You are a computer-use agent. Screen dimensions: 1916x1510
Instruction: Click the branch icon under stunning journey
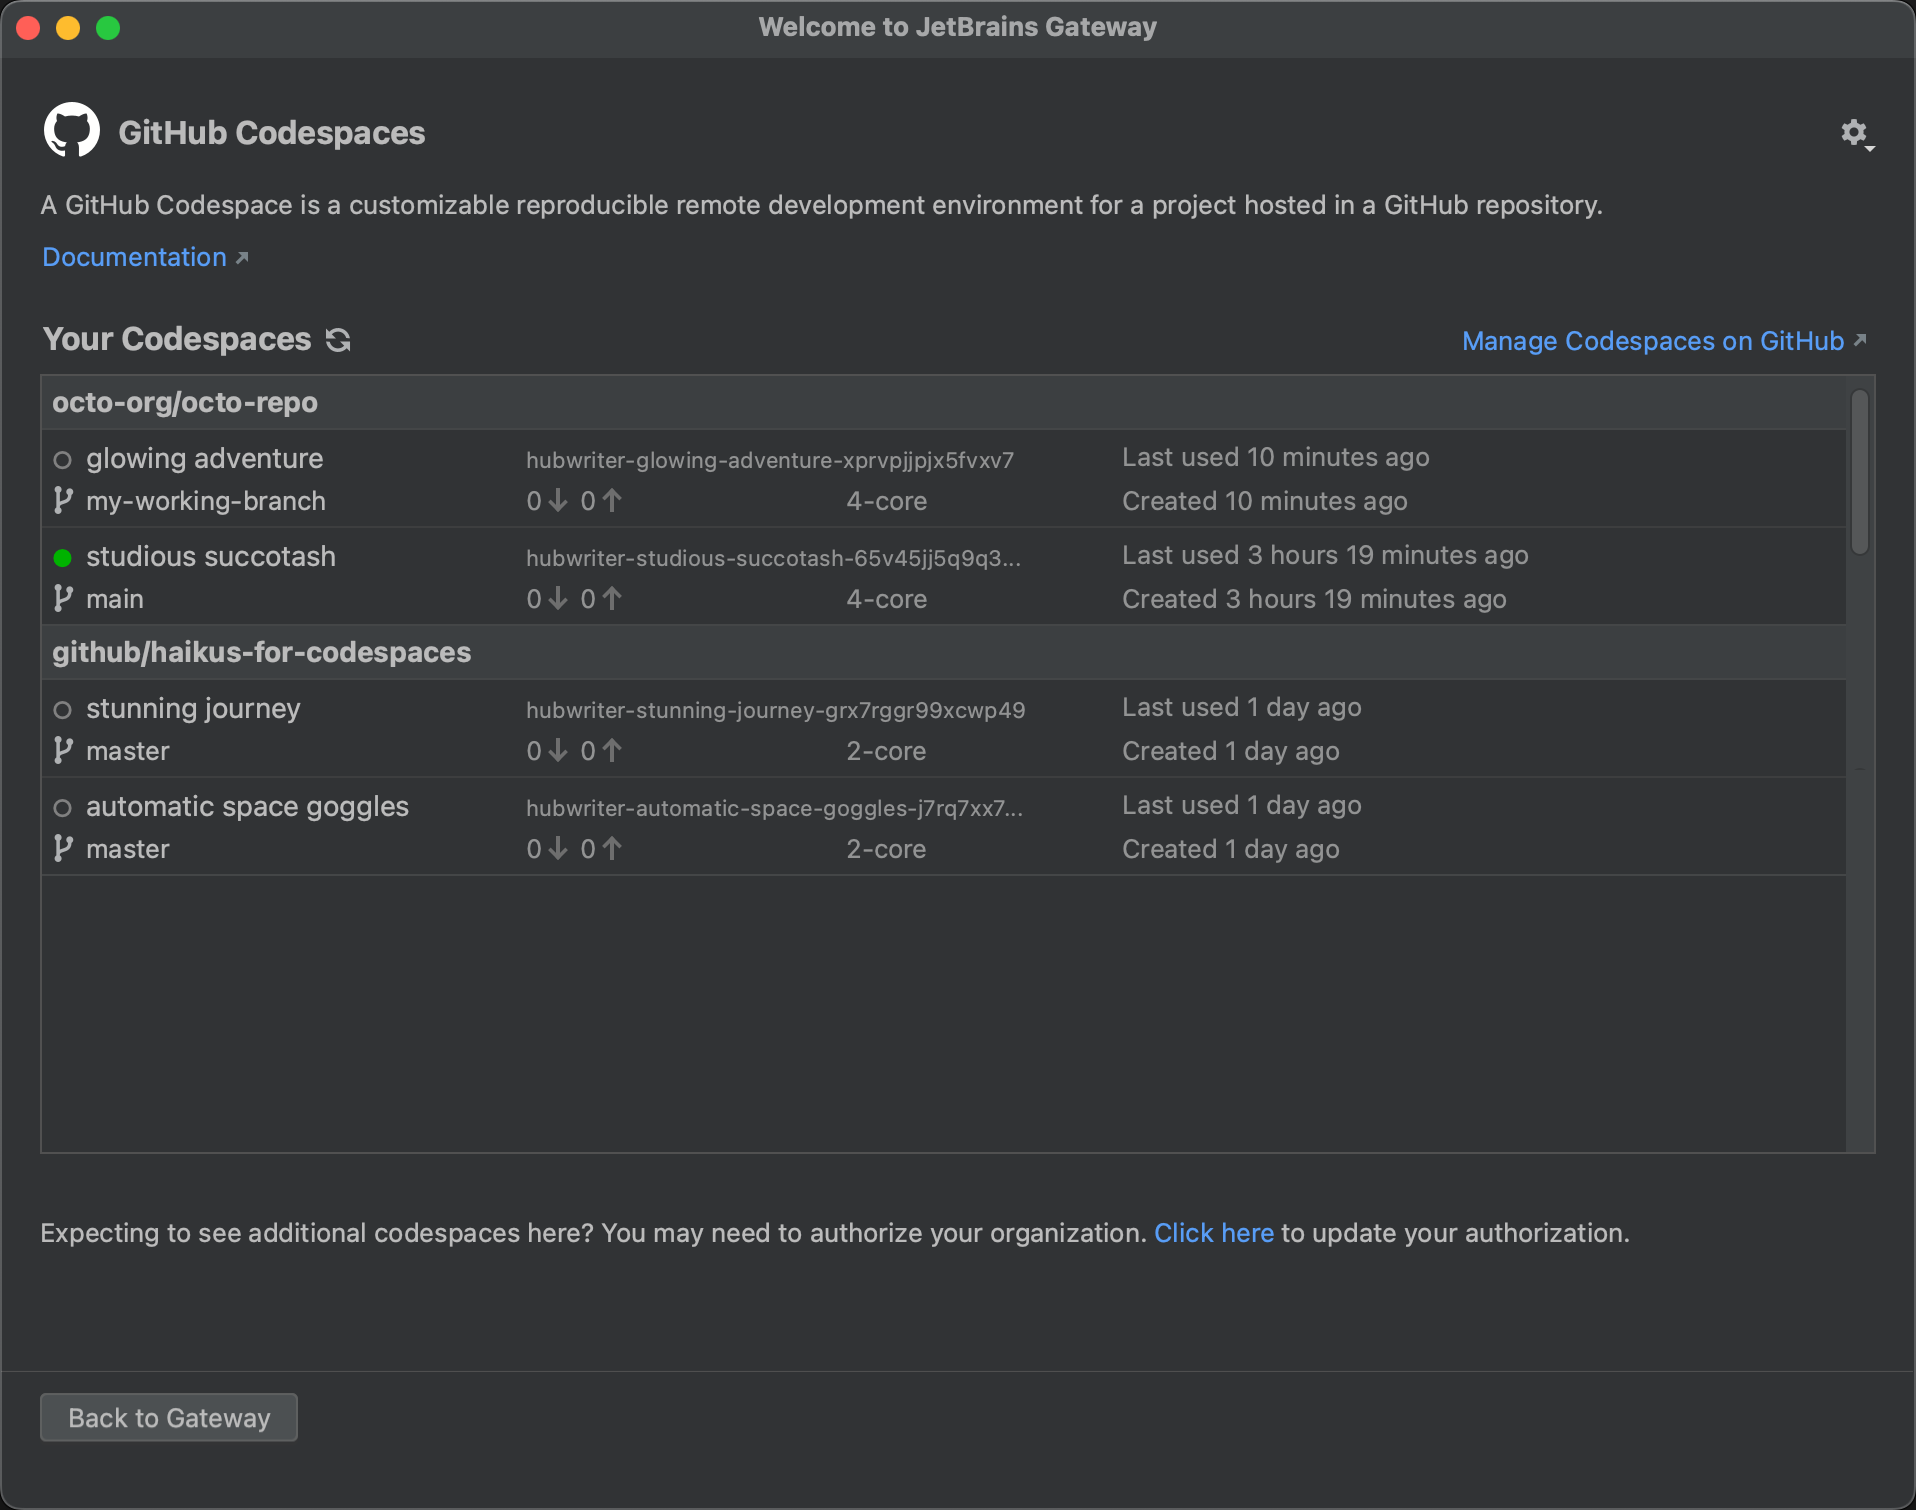tap(63, 750)
